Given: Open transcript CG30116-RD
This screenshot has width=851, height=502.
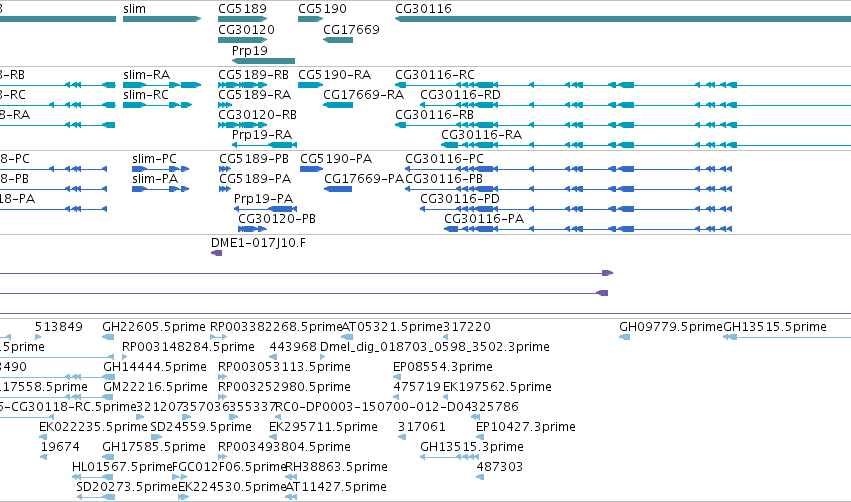Looking at the screenshot, I should point(460,94).
